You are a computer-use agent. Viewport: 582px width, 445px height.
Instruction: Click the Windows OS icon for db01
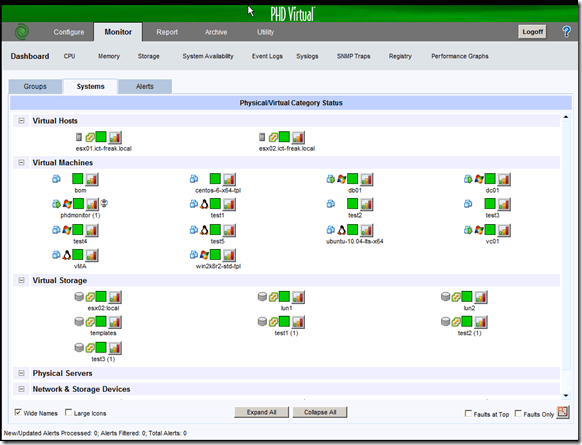tap(341, 179)
